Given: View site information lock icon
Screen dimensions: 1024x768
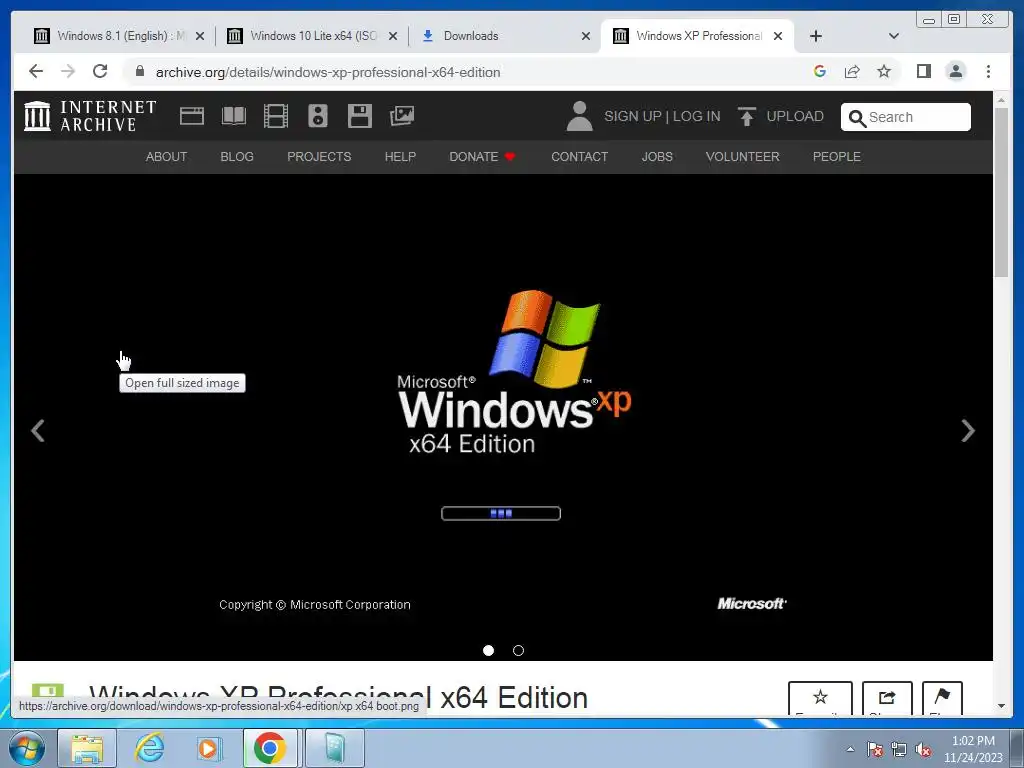Looking at the screenshot, I should coord(139,71).
